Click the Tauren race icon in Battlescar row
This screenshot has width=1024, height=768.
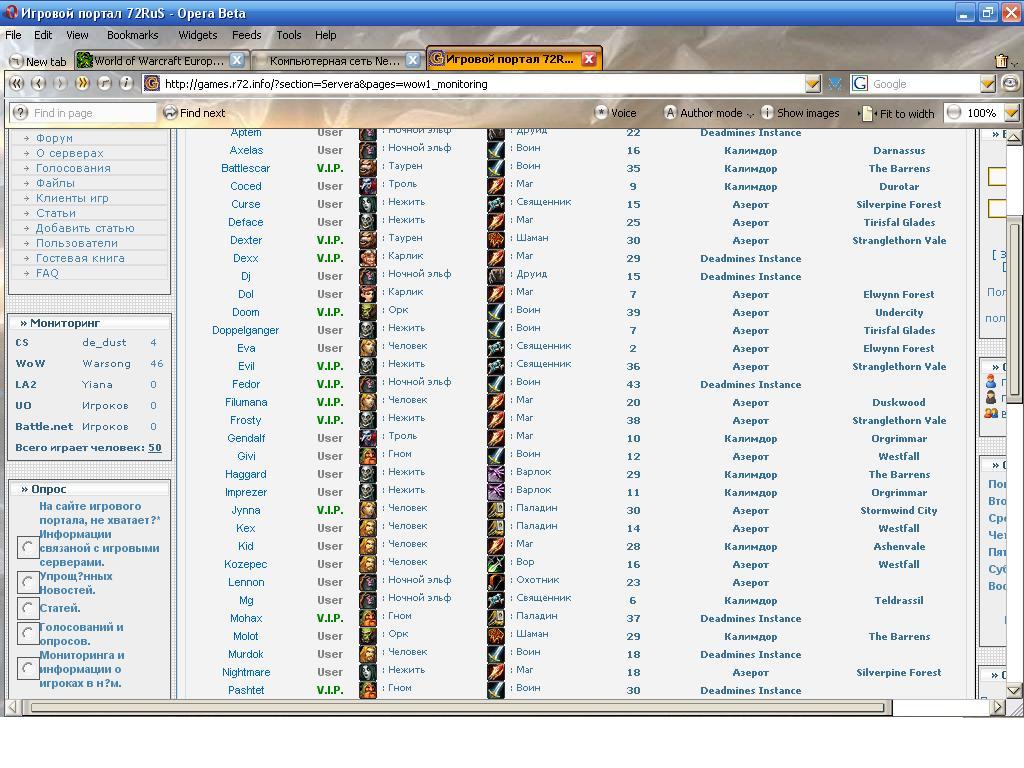(x=368, y=168)
